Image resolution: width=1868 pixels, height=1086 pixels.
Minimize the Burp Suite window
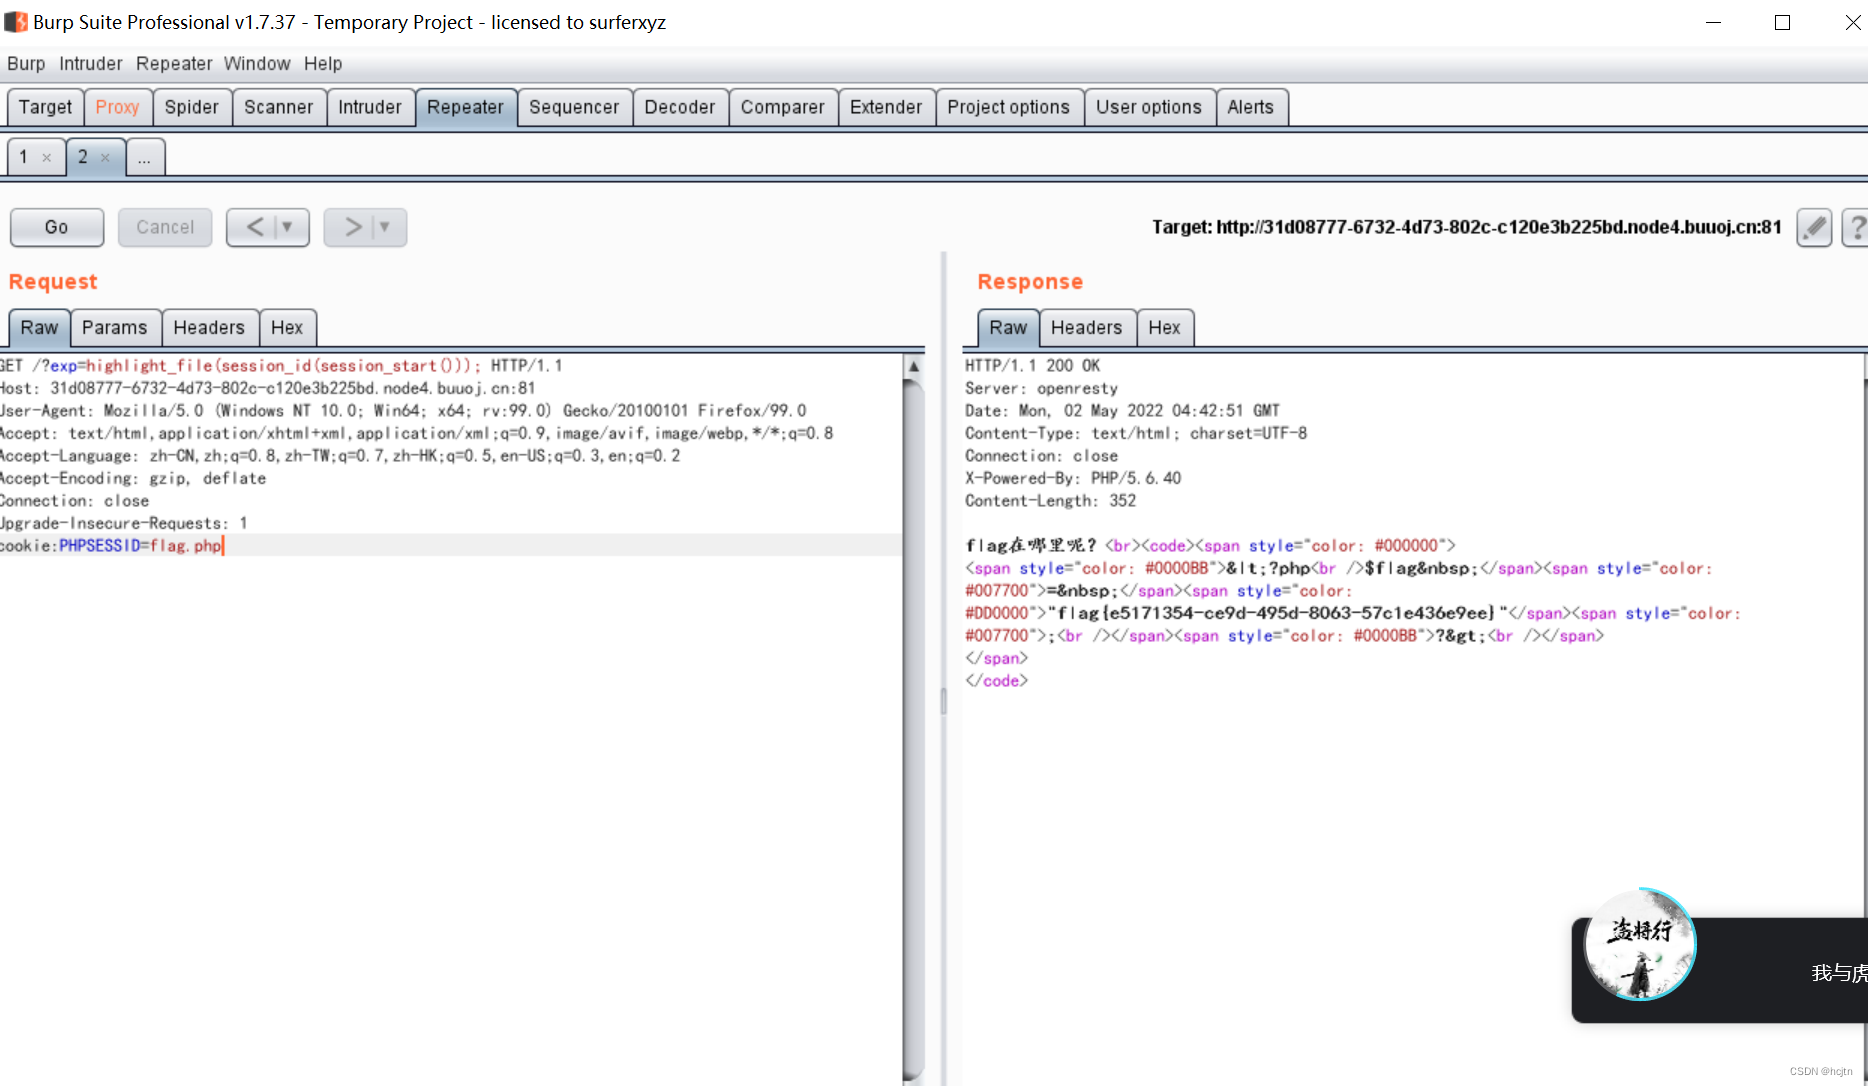tap(1713, 22)
